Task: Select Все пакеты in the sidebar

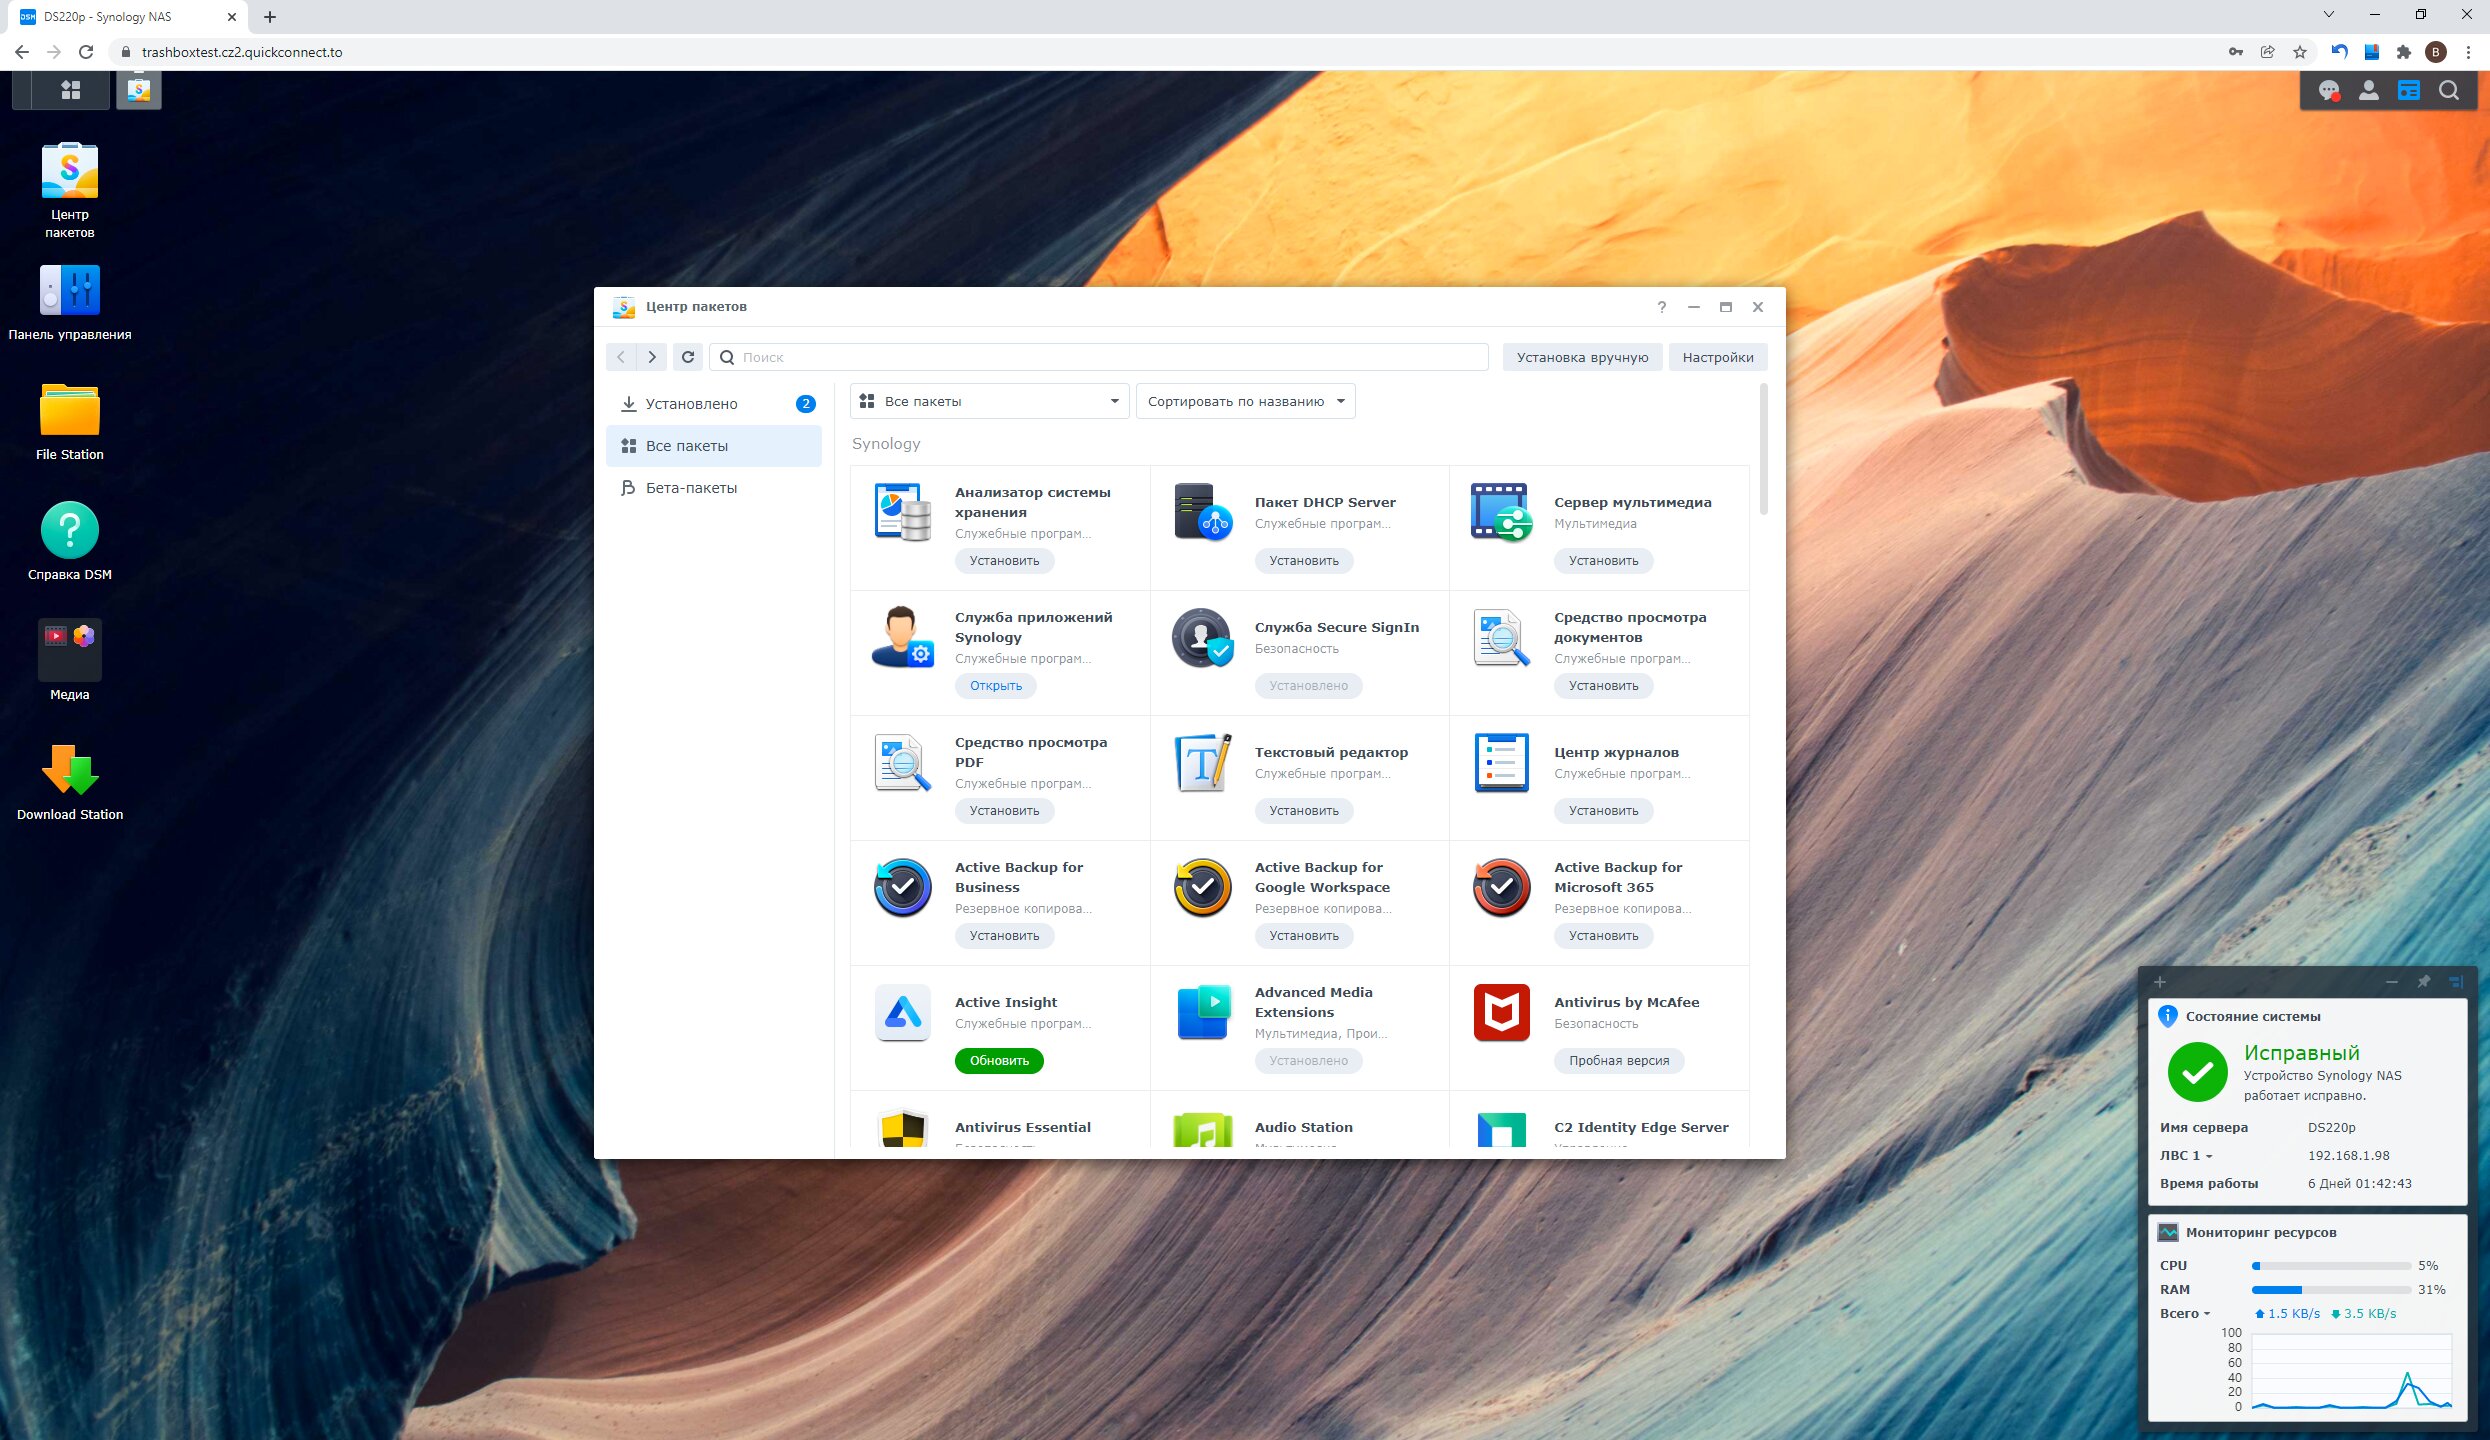Action: tap(714, 446)
